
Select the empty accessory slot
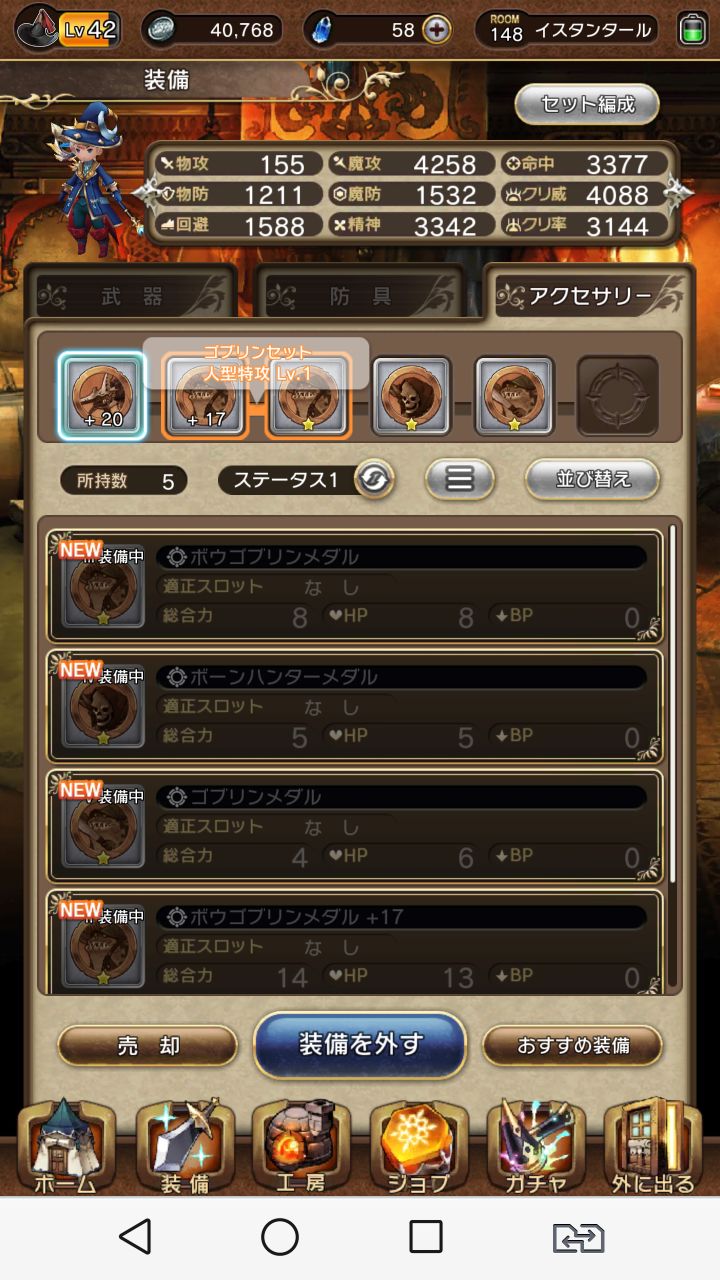click(618, 396)
